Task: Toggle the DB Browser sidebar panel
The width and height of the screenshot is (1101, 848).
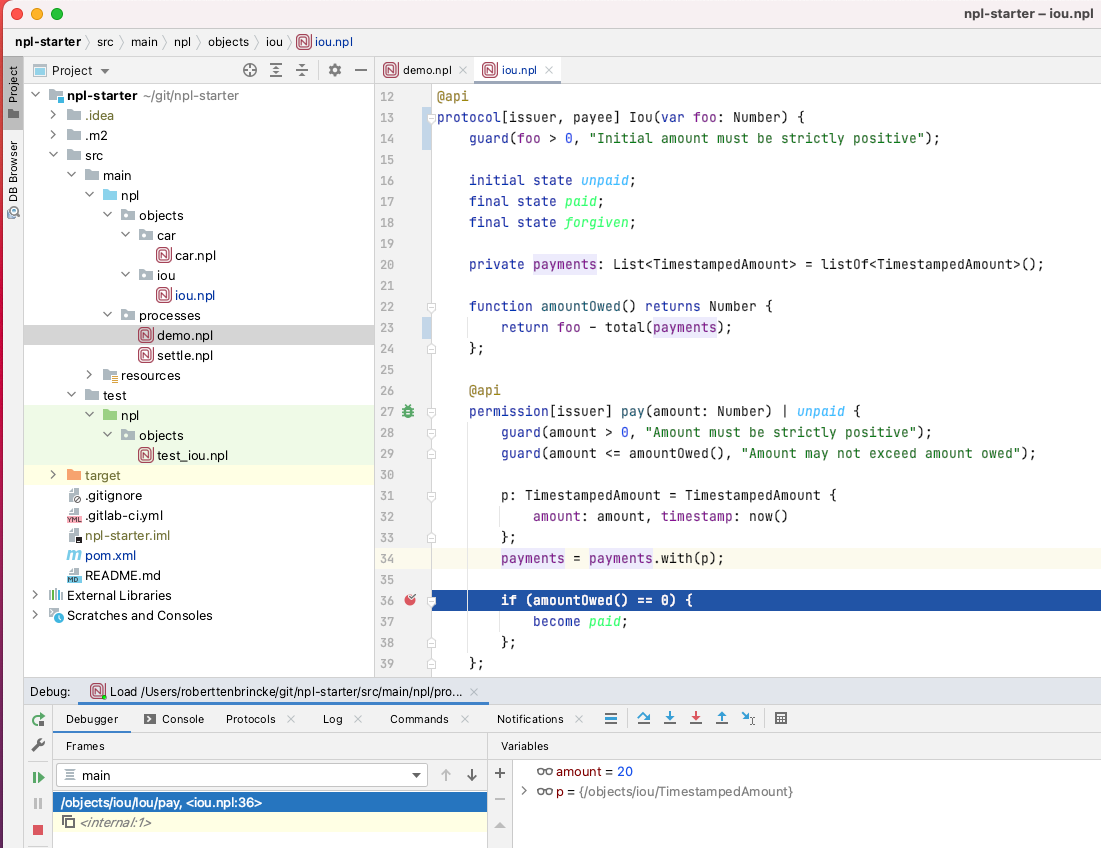Action: coord(13,180)
